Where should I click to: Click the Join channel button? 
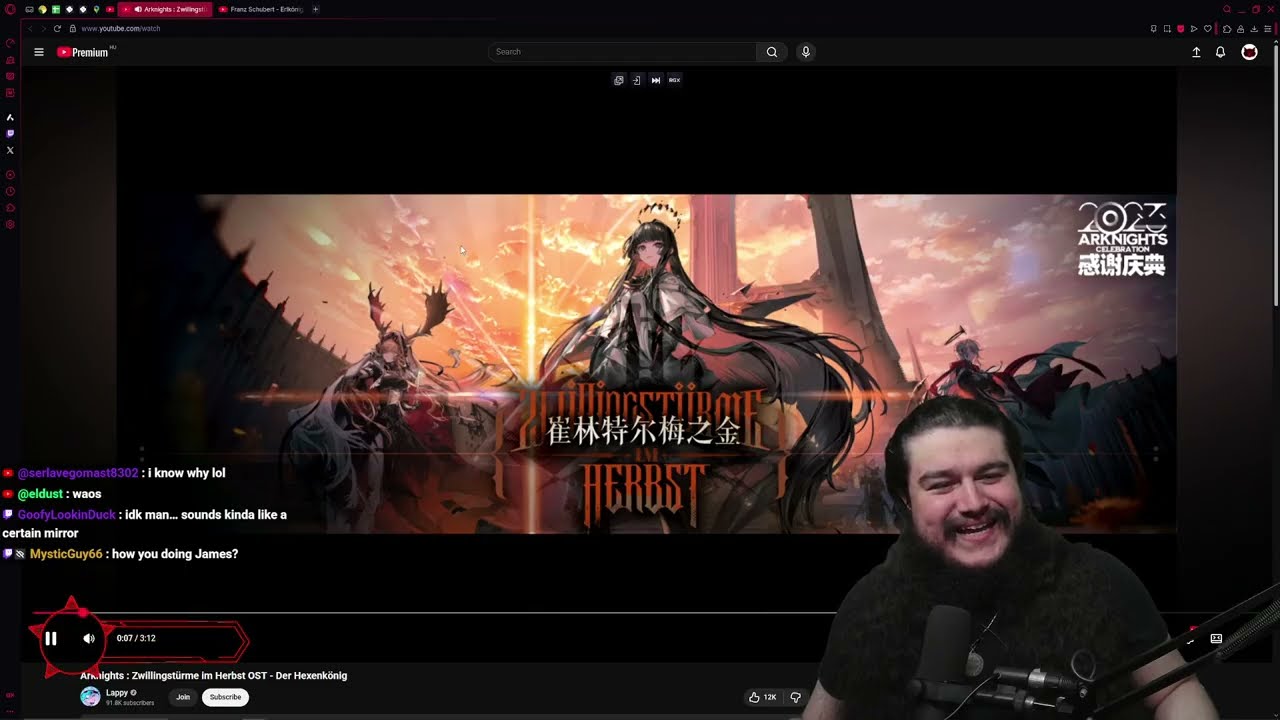click(x=183, y=697)
